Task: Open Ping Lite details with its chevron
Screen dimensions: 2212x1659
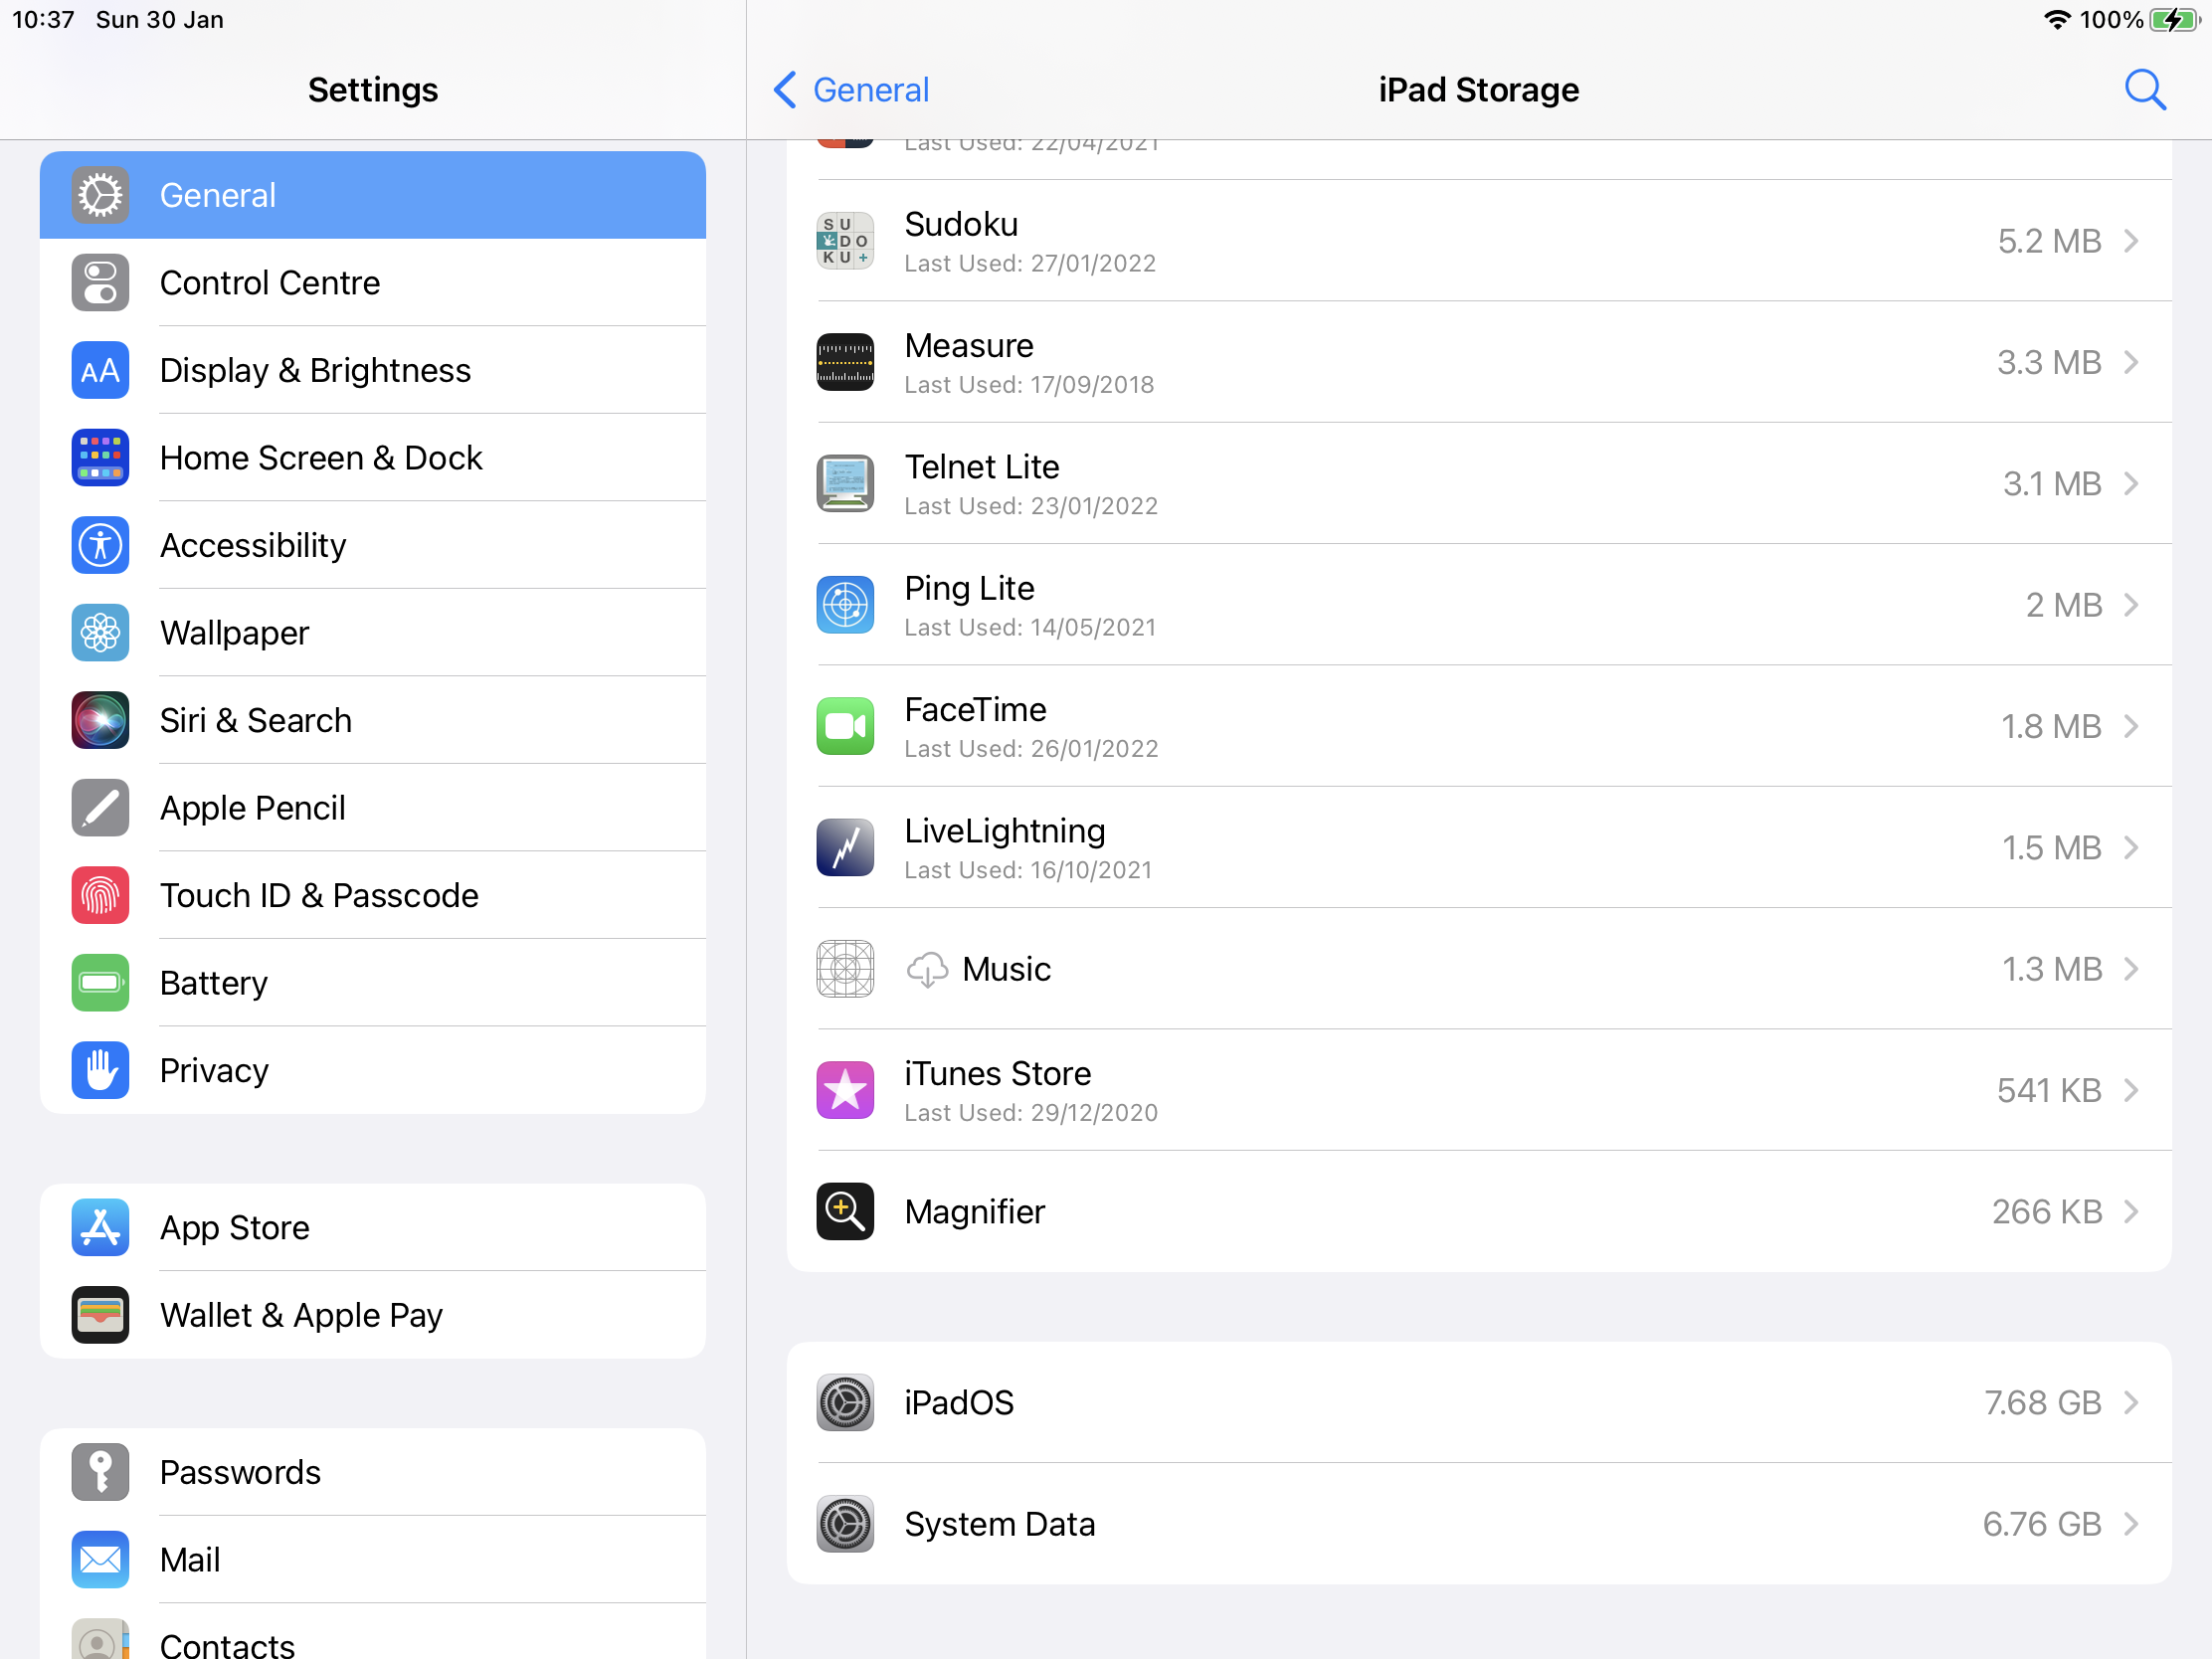Action: 2131,605
